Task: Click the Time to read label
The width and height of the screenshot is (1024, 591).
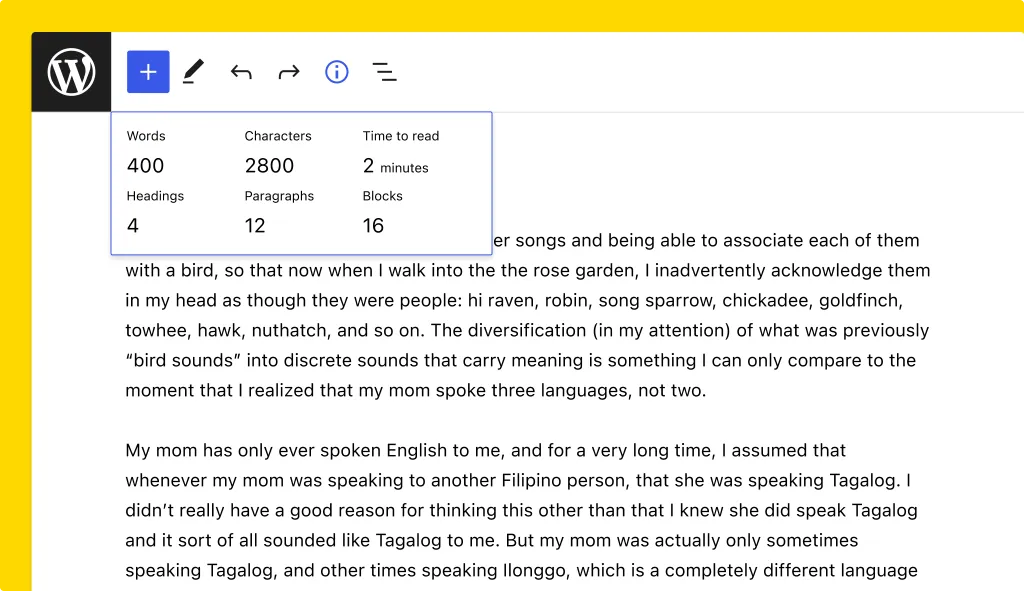Action: click(401, 136)
